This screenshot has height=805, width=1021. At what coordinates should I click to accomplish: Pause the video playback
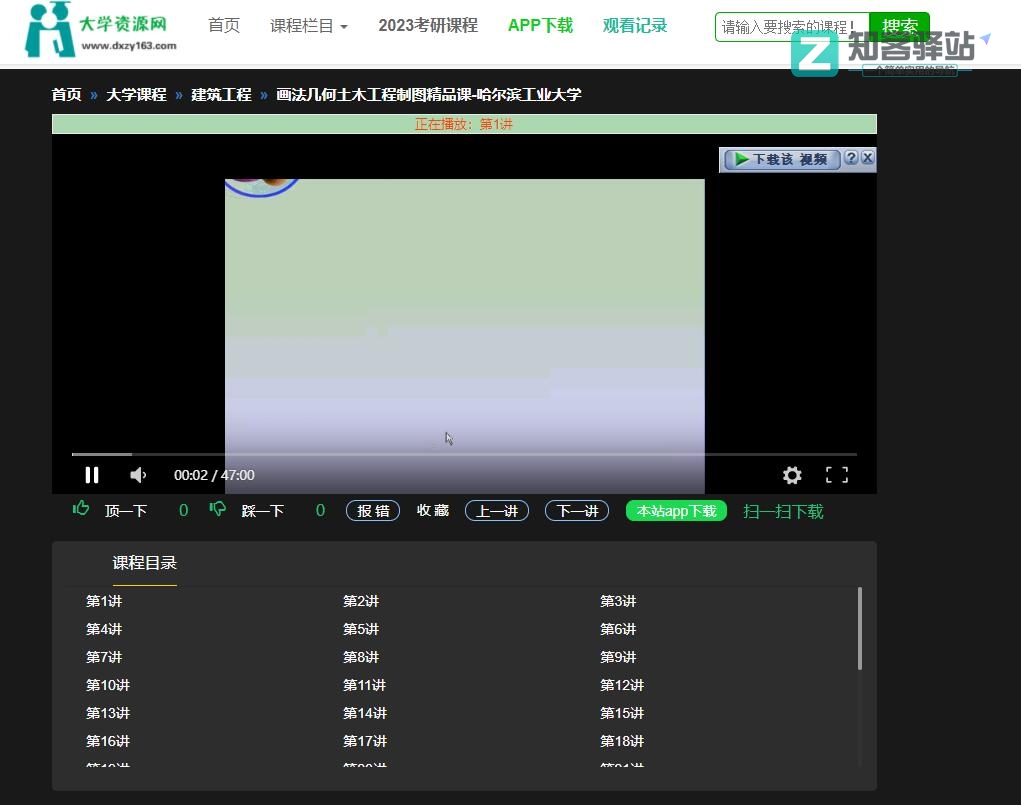pos(92,475)
